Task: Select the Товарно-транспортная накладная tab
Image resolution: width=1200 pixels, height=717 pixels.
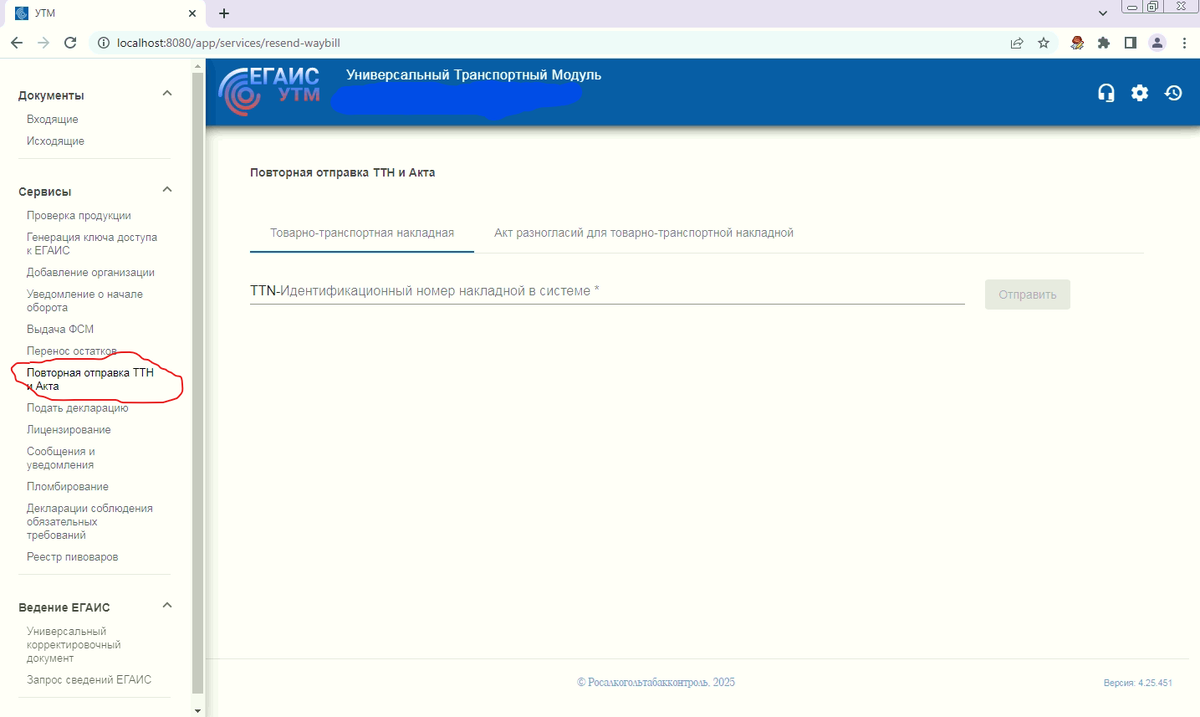Action: [362, 231]
